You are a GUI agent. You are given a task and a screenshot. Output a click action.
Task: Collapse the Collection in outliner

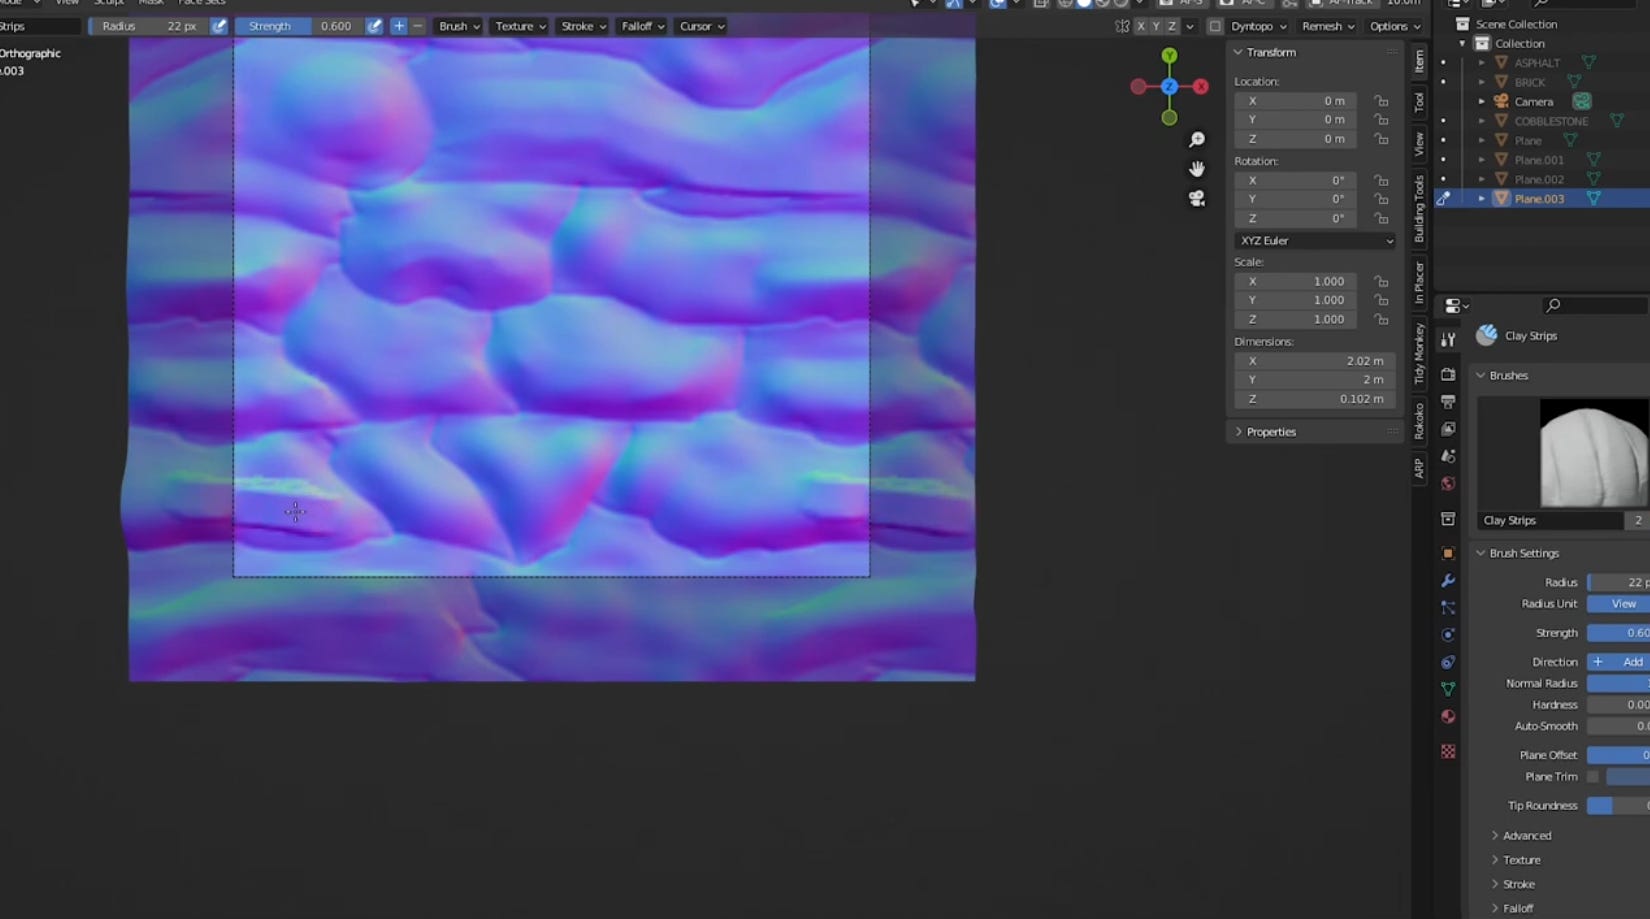1462,44
